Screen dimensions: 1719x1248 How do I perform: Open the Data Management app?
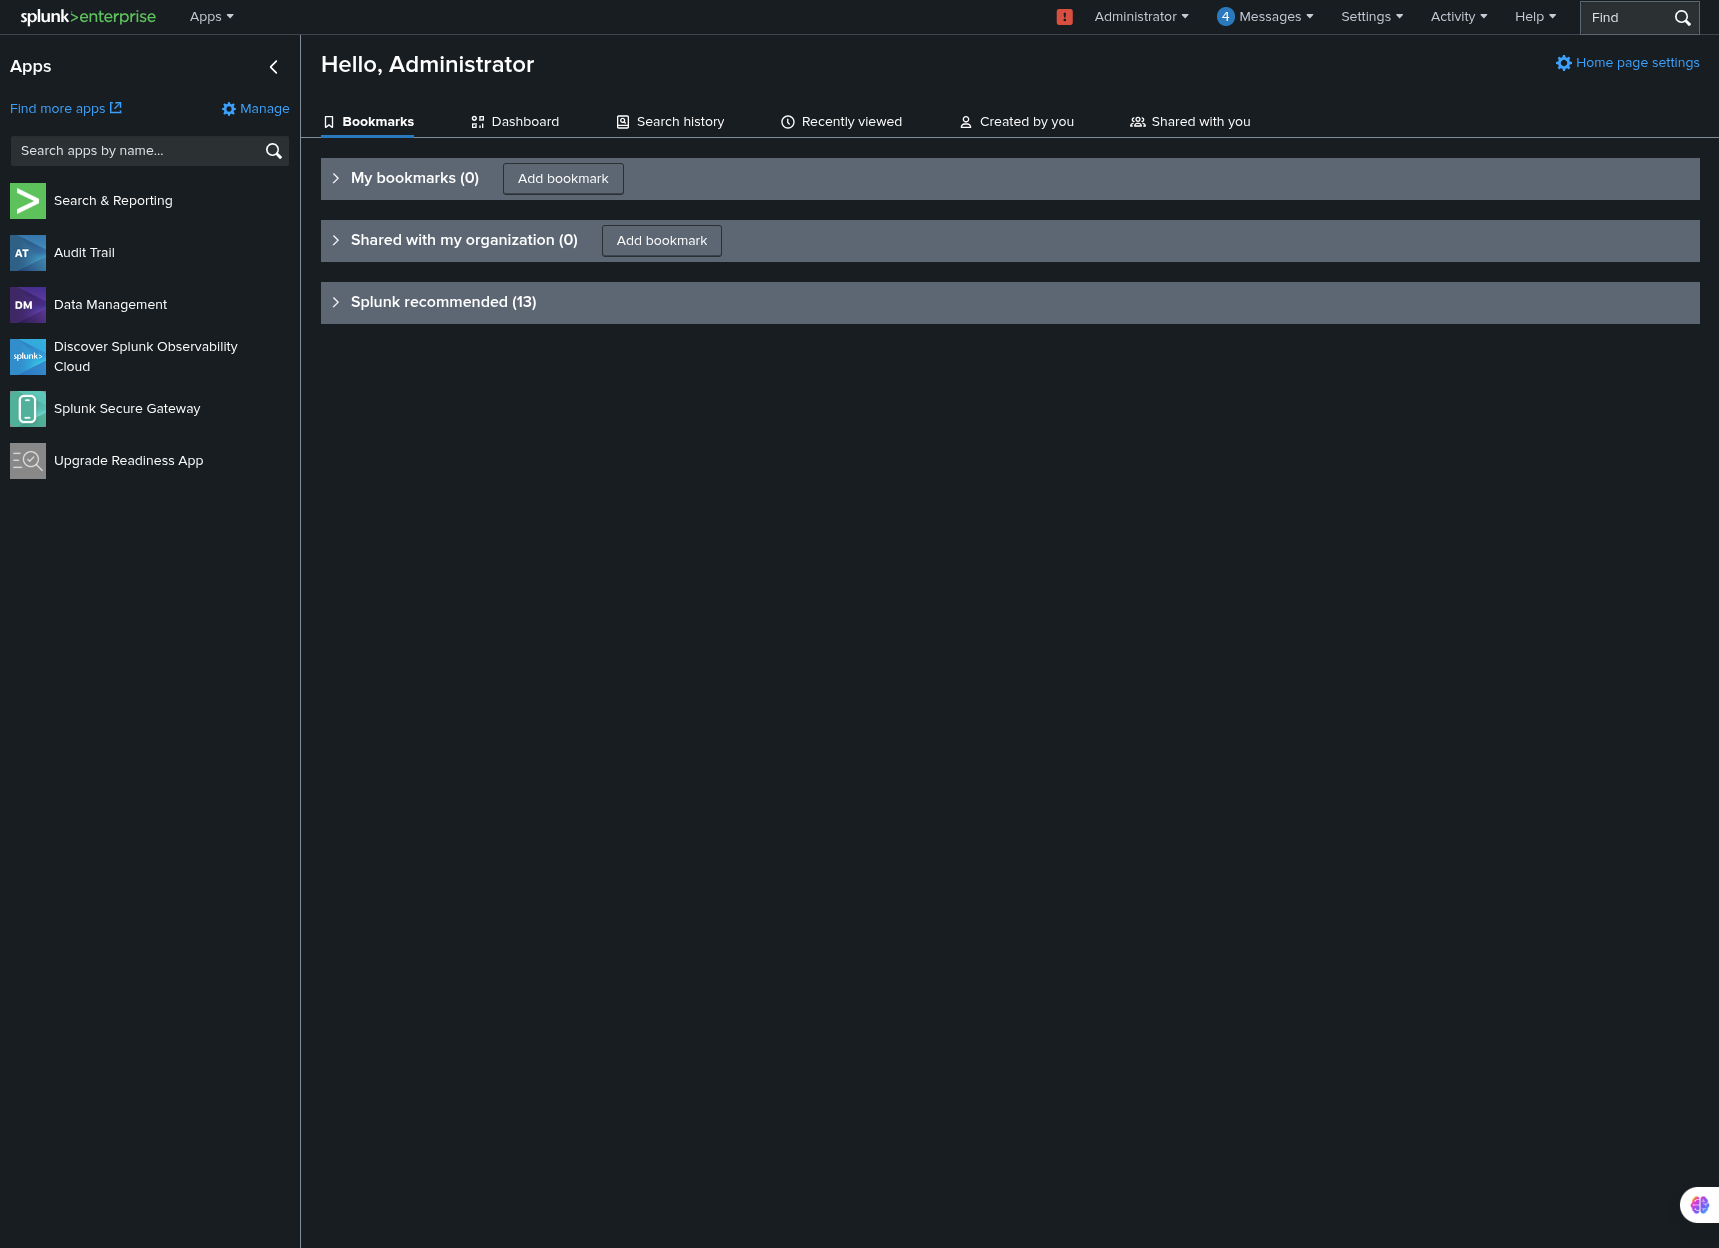110,304
